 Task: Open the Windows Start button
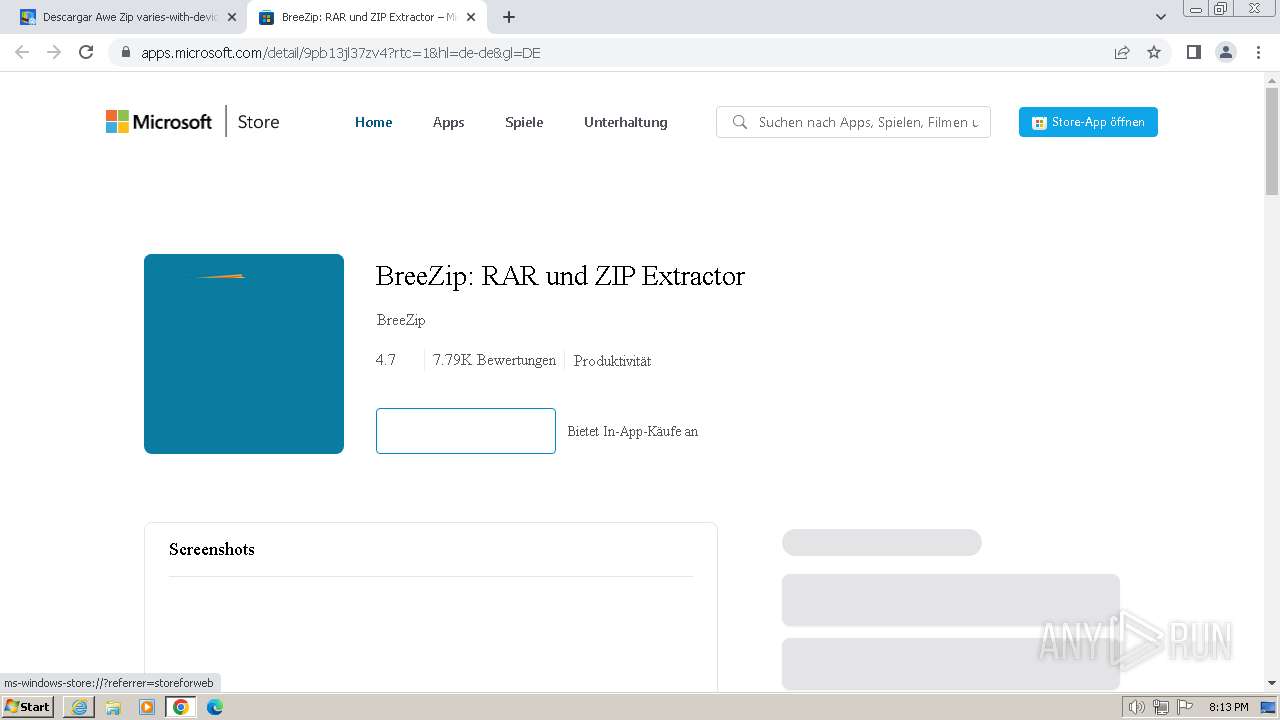pyautogui.click(x=28, y=706)
